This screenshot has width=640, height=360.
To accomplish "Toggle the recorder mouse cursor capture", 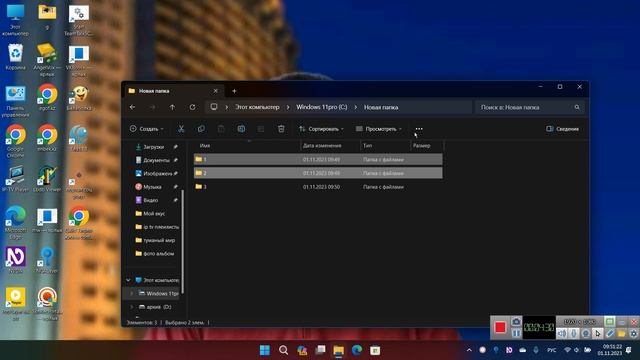I will pyautogui.click(x=598, y=333).
